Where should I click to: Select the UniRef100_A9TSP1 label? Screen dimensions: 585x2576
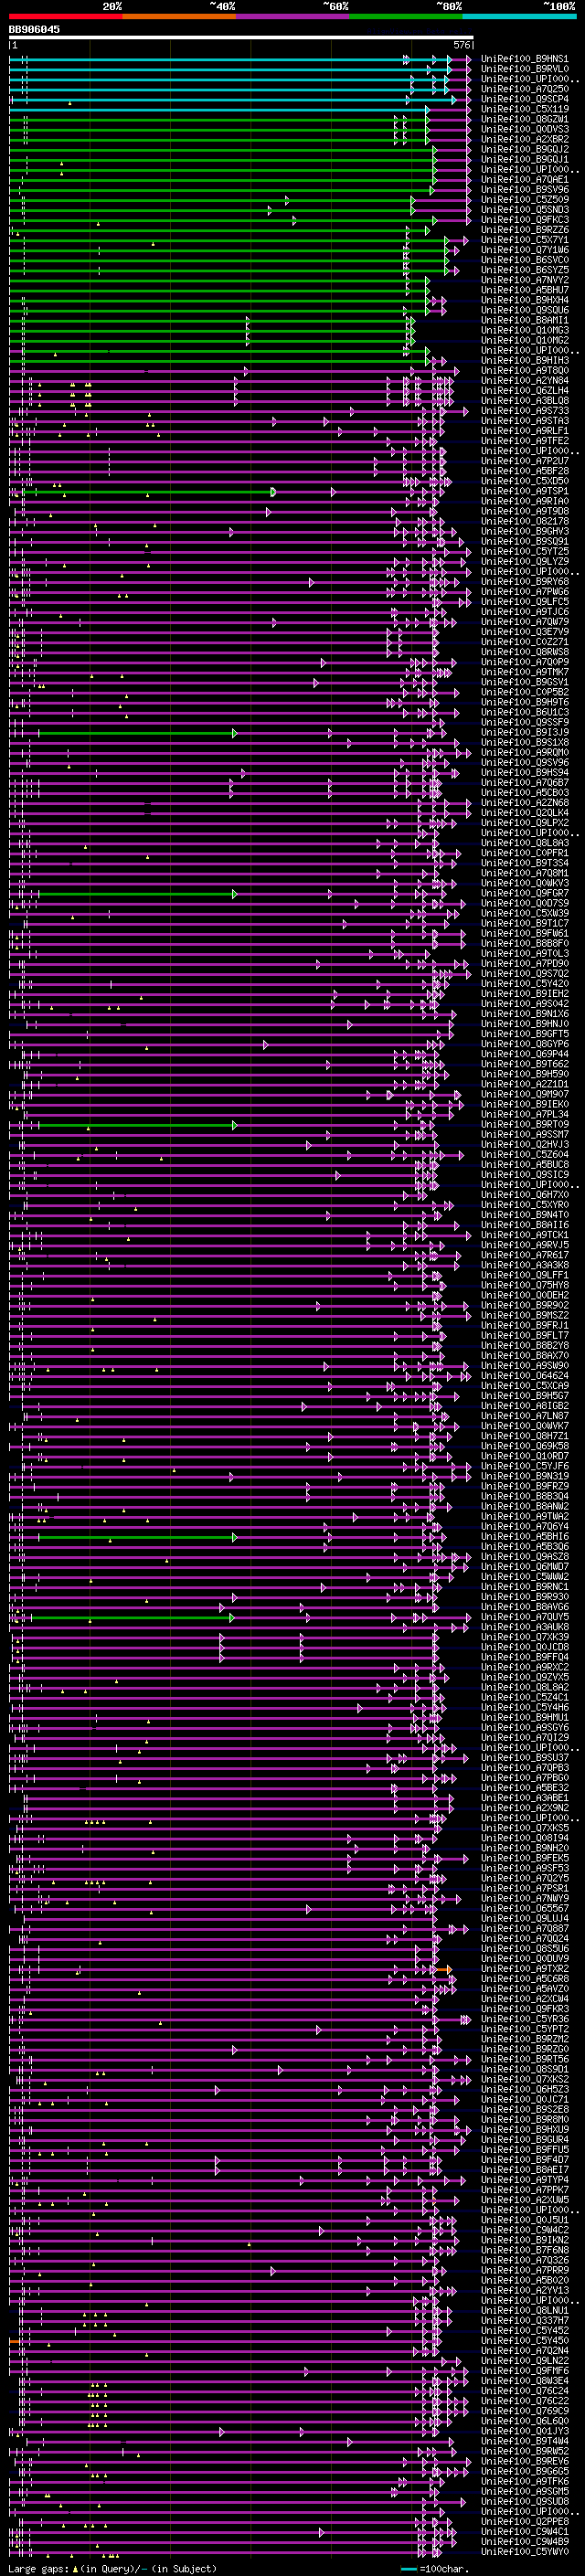click(x=525, y=491)
